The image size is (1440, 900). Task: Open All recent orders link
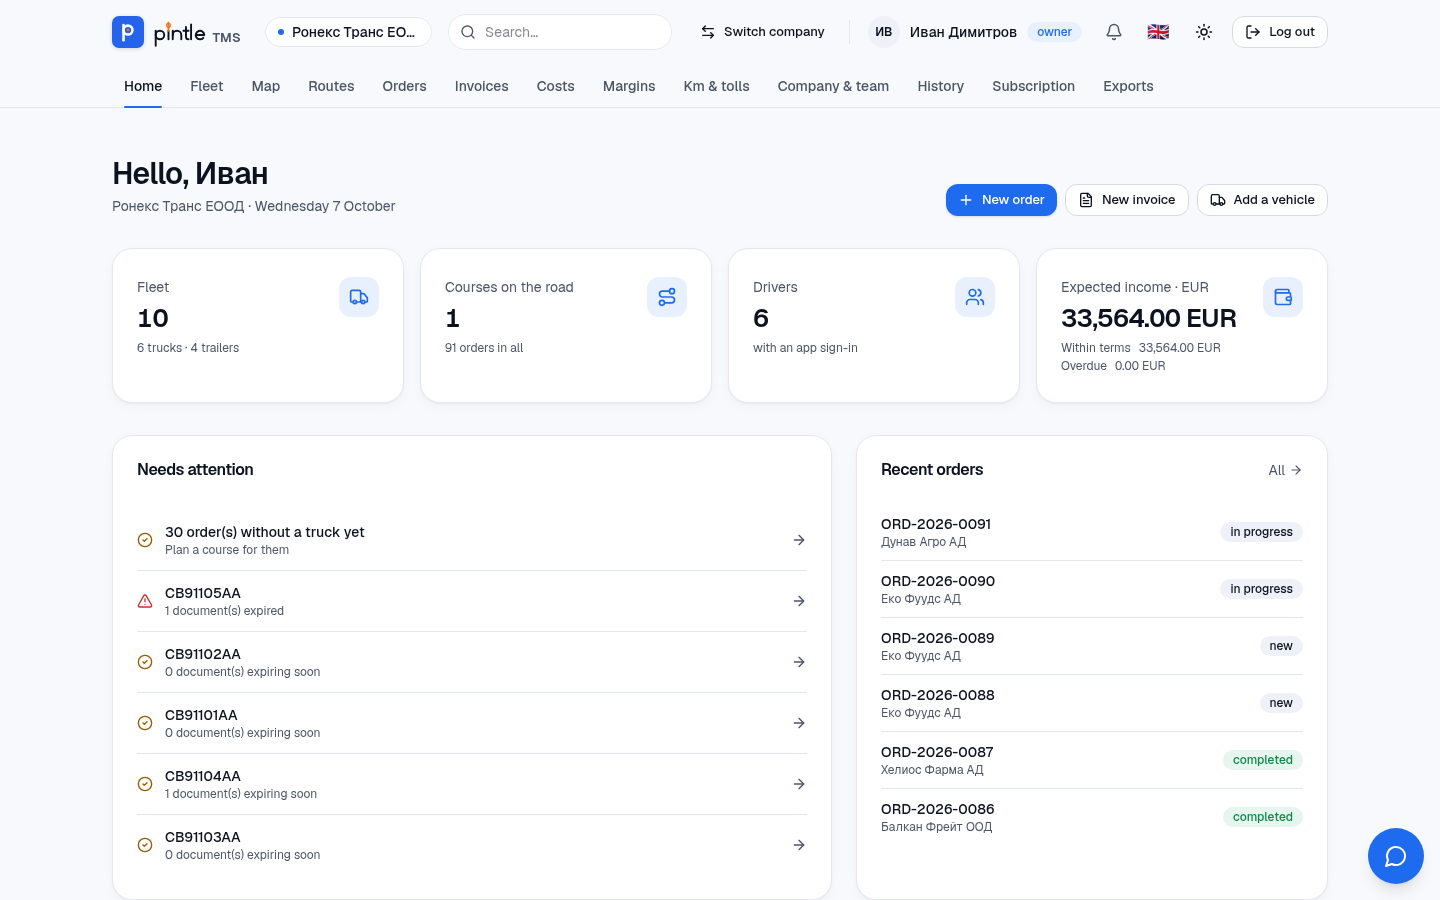(x=1285, y=470)
